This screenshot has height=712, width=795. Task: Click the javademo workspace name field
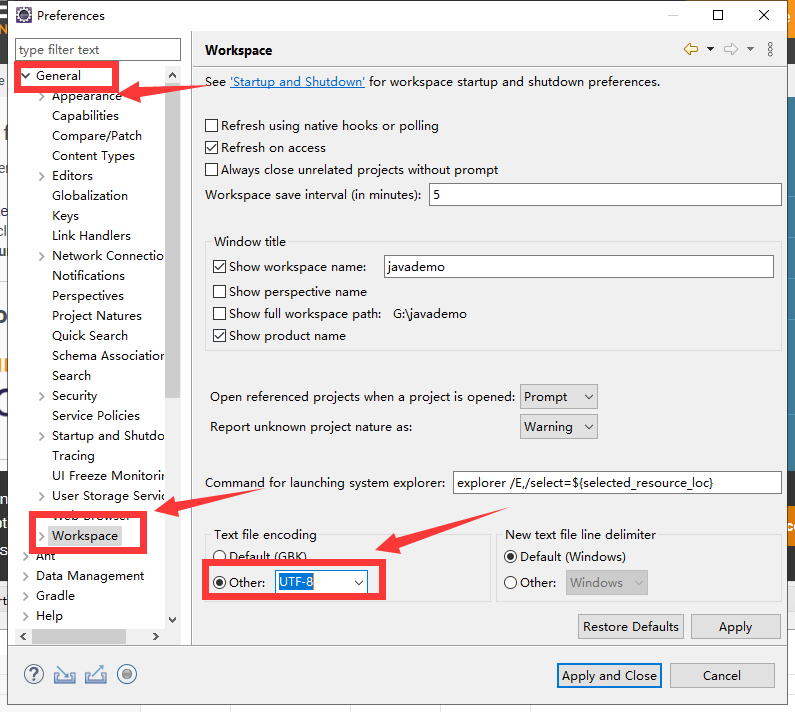579,267
